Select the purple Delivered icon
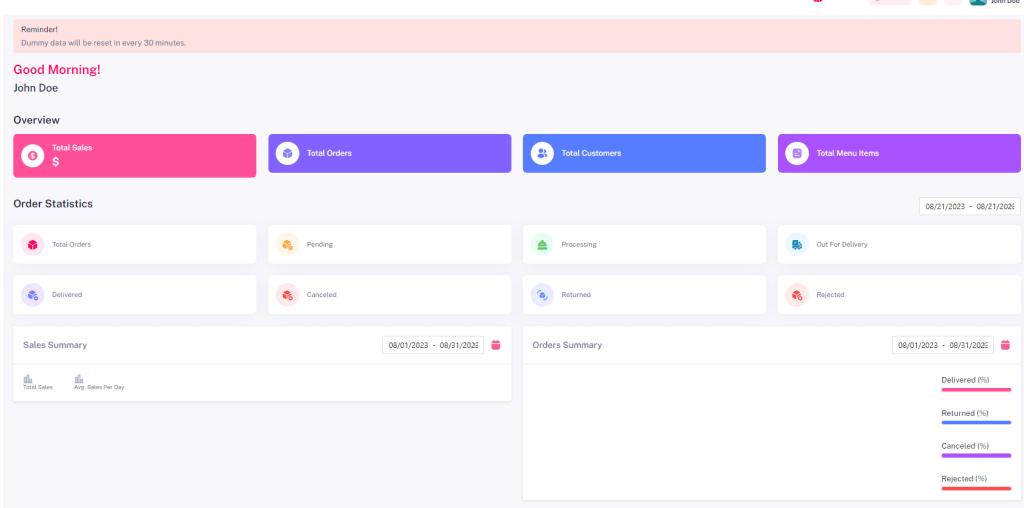This screenshot has width=1024, height=508. [x=33, y=295]
